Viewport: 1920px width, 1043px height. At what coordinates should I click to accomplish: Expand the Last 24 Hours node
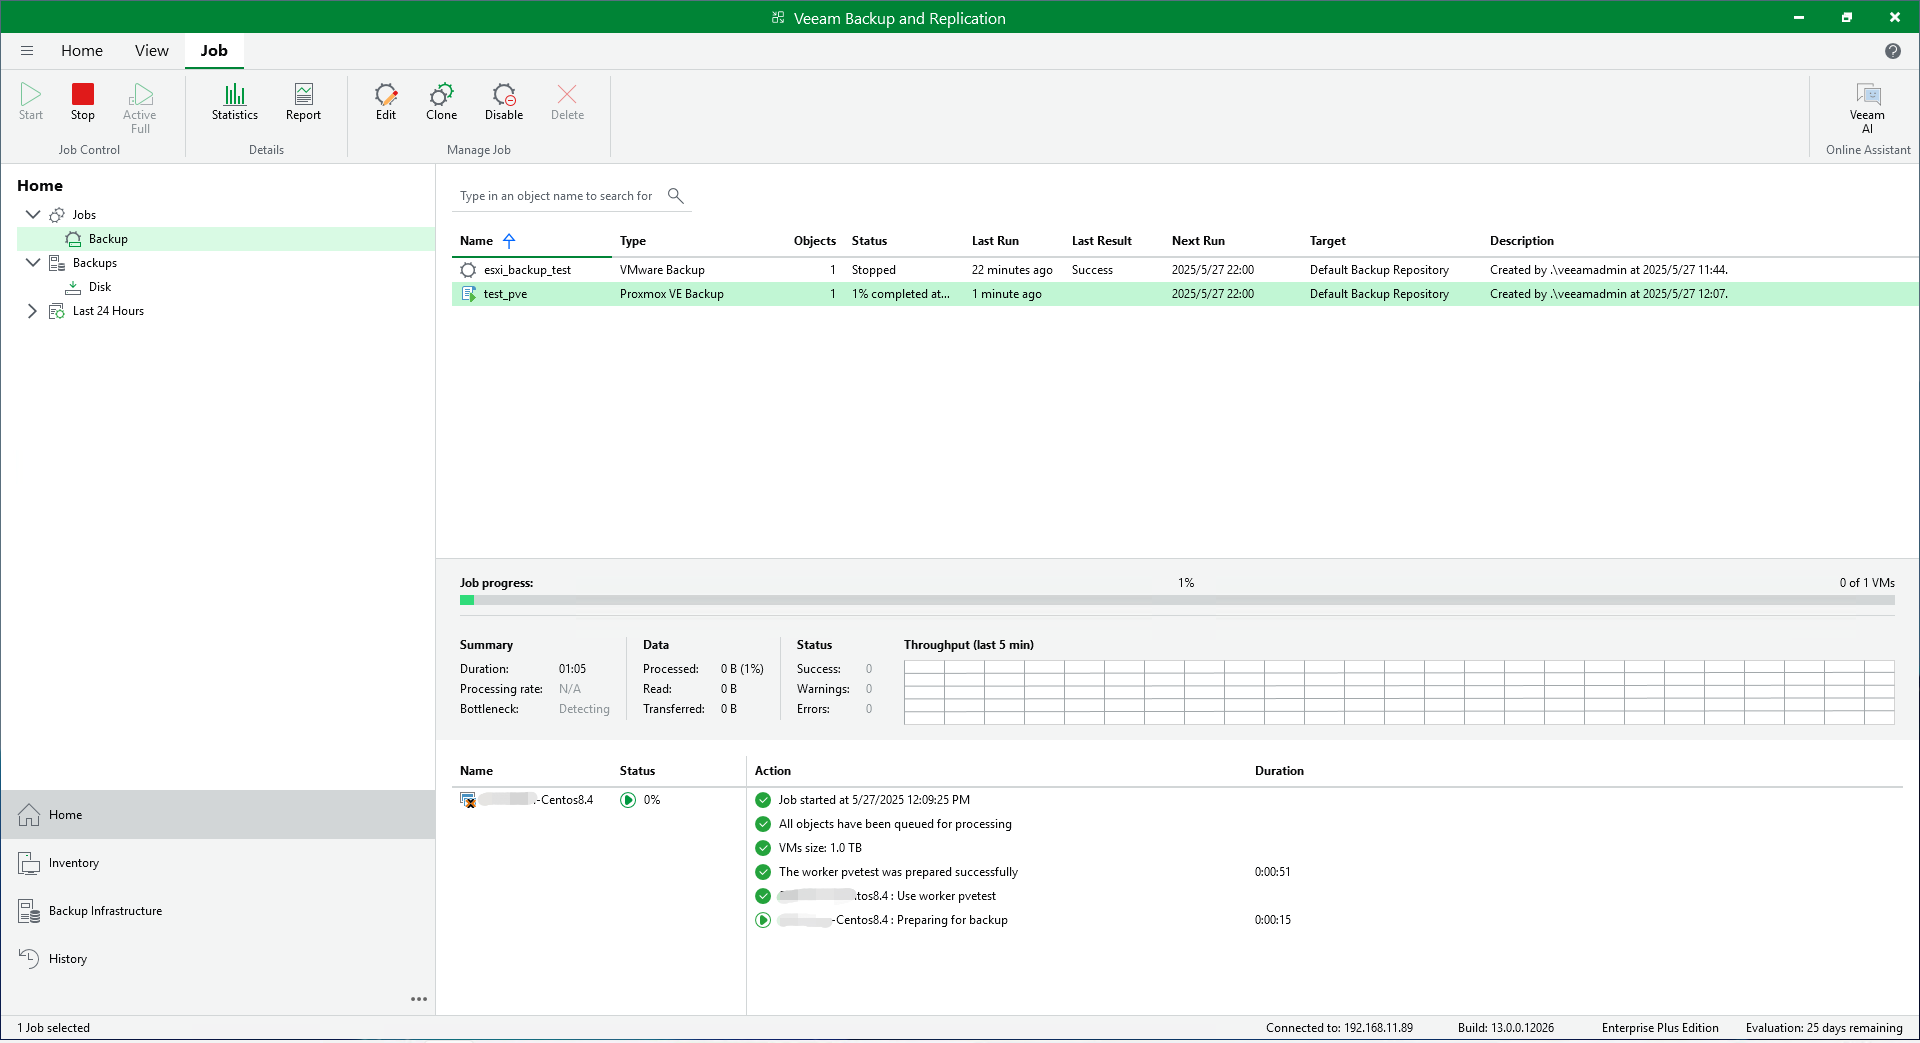click(32, 311)
